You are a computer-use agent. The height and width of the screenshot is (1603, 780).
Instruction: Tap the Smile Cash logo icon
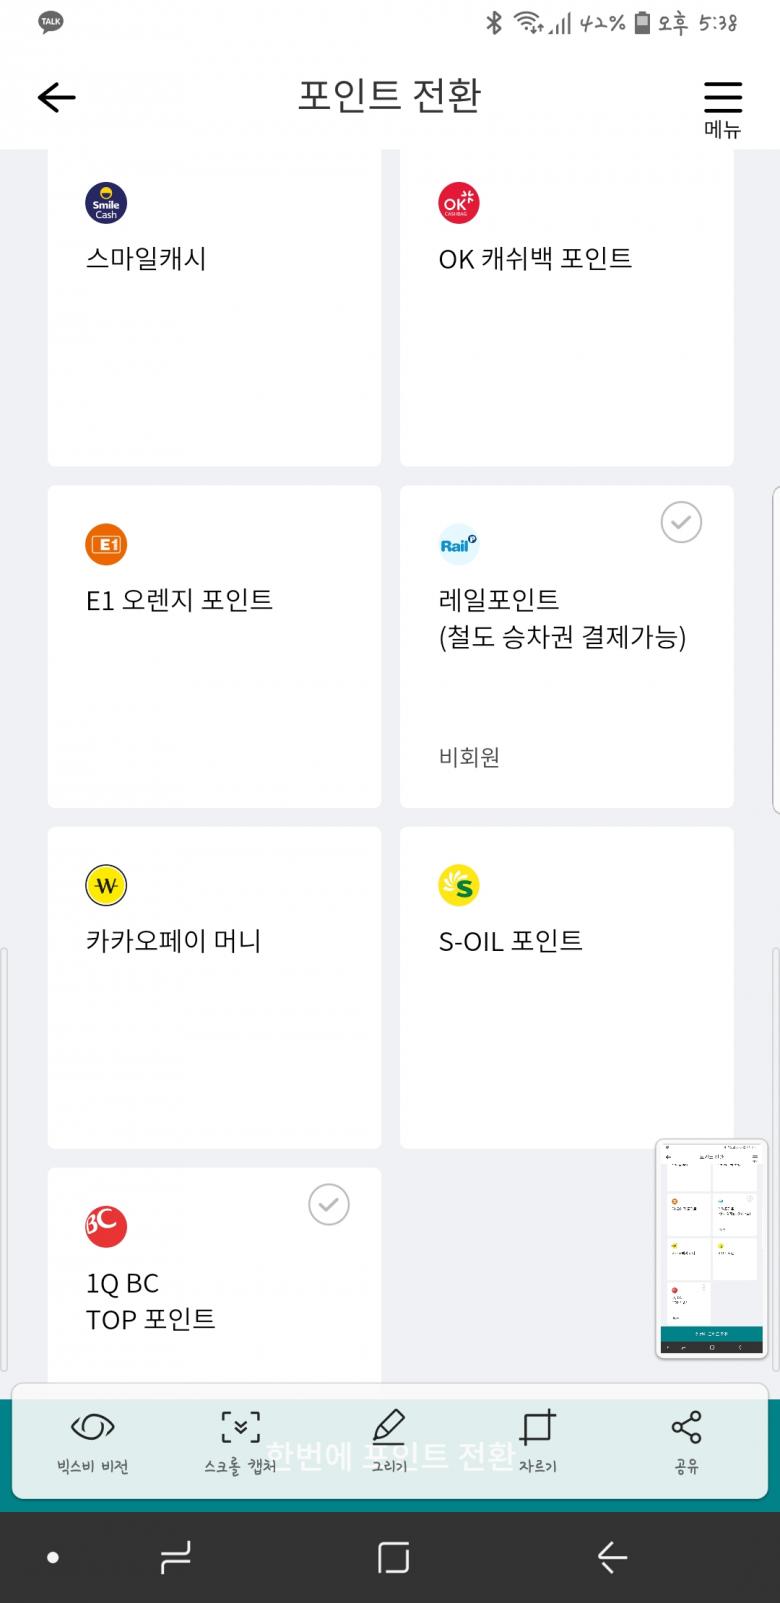click(106, 203)
